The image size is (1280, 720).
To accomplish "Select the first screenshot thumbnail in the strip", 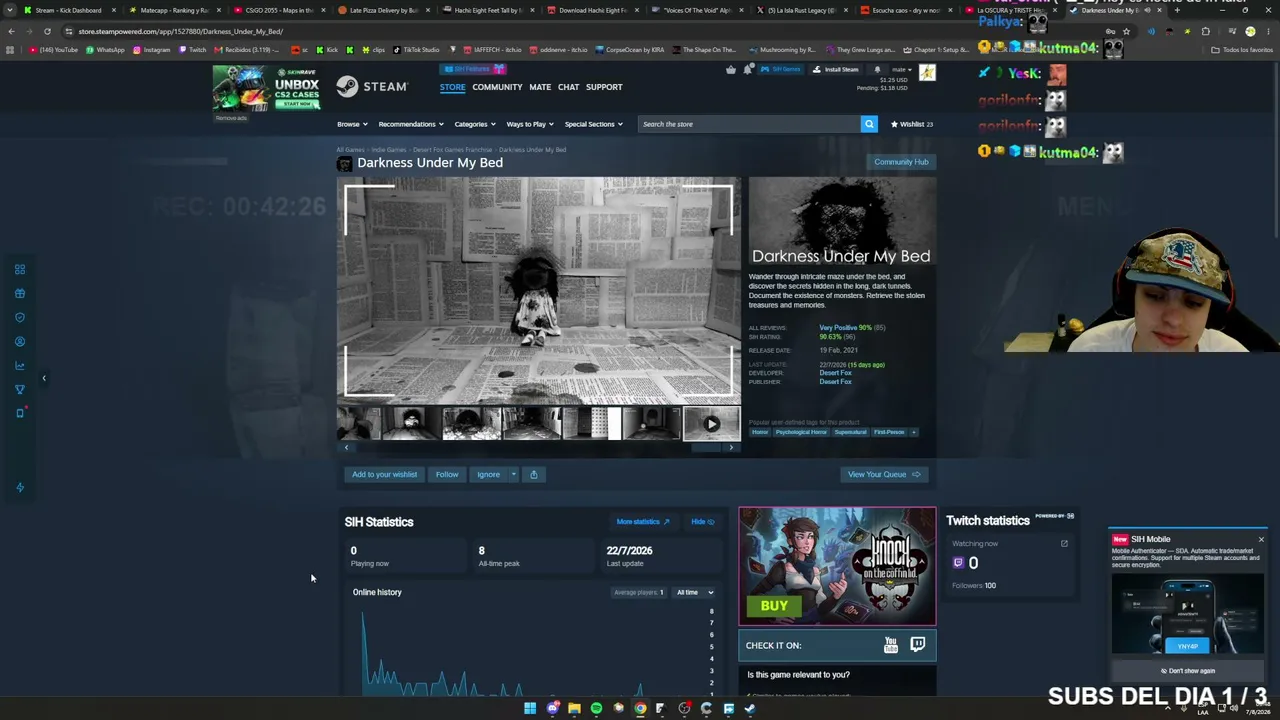I will [x=359, y=424].
